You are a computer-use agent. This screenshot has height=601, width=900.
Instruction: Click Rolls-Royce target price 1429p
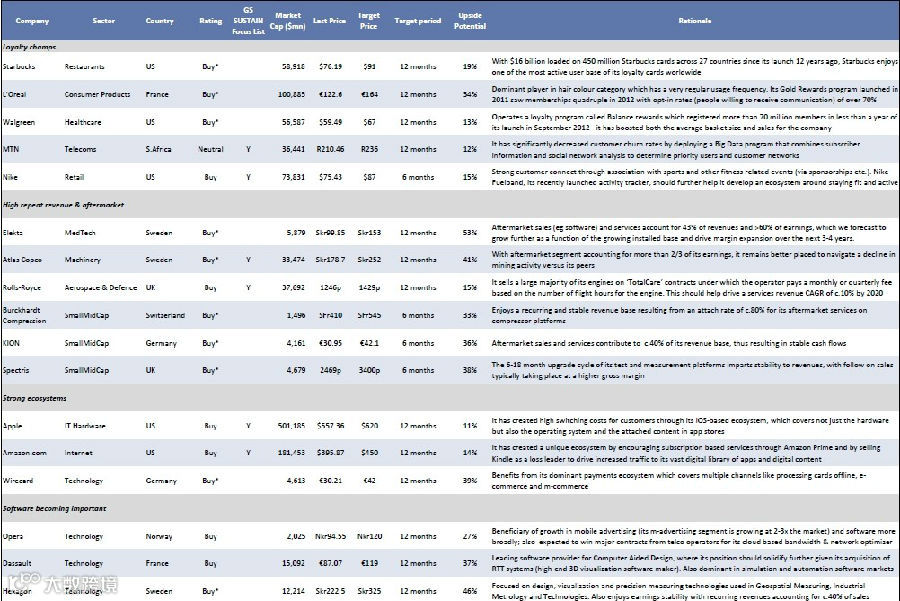pos(369,288)
